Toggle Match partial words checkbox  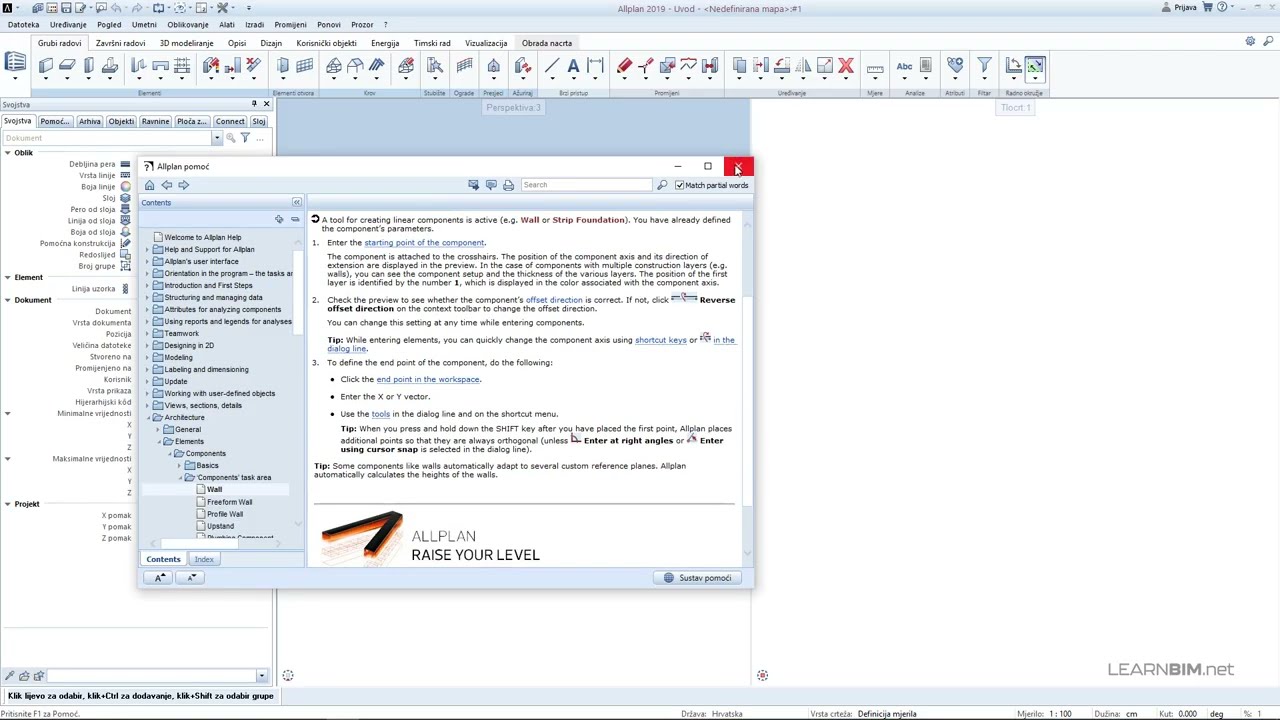[680, 185]
